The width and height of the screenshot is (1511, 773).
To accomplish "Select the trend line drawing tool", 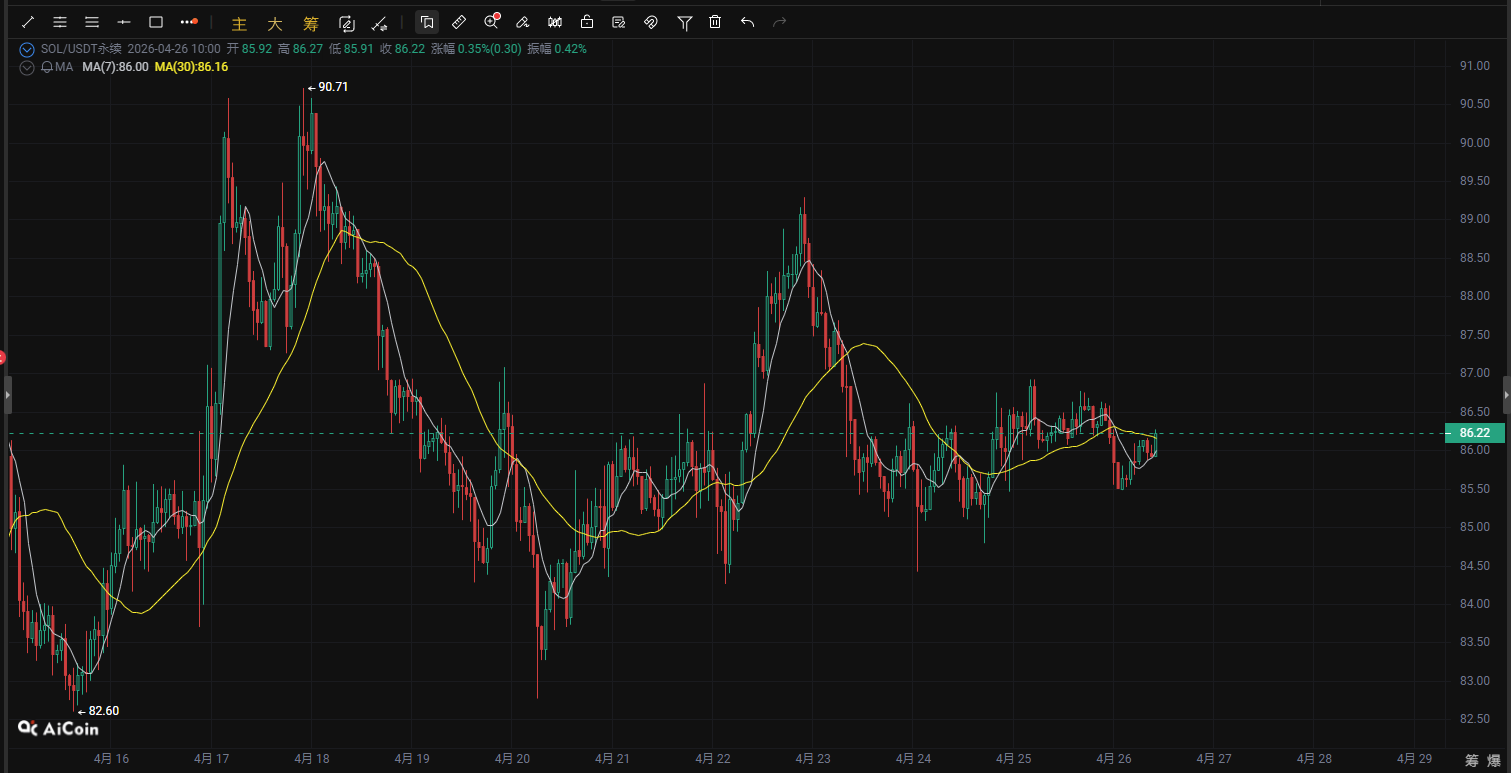I will pos(28,22).
